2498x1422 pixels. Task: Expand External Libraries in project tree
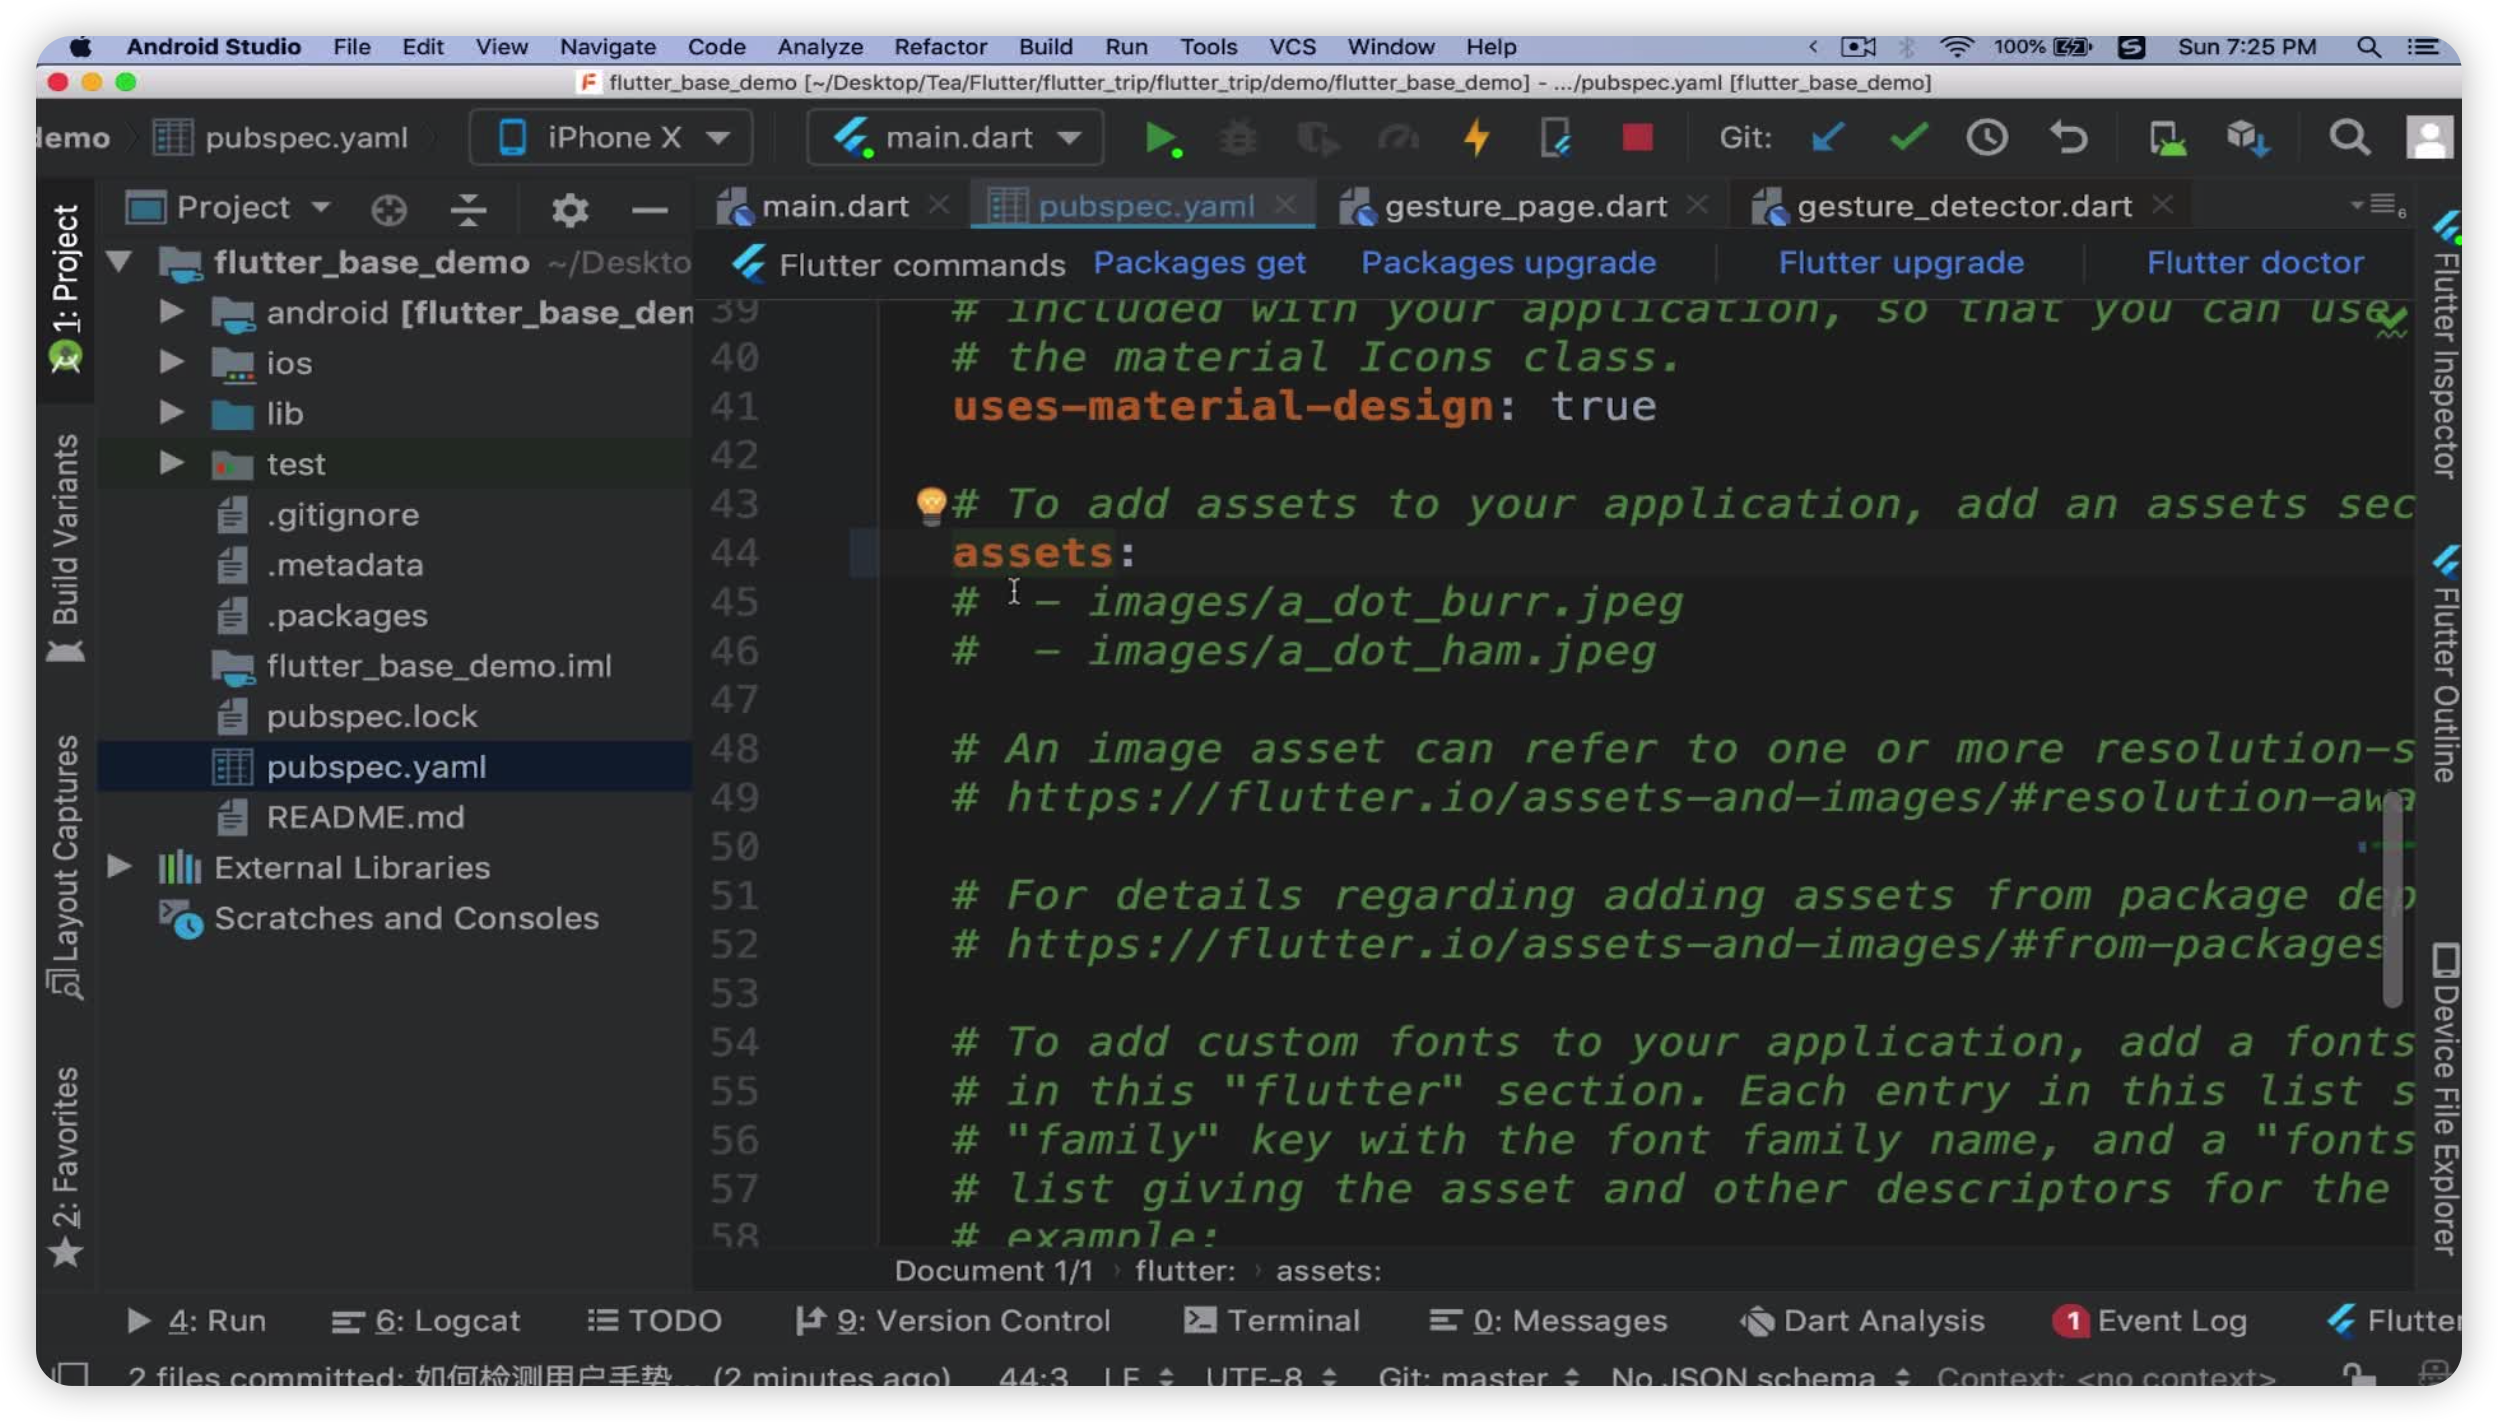click(x=119, y=867)
